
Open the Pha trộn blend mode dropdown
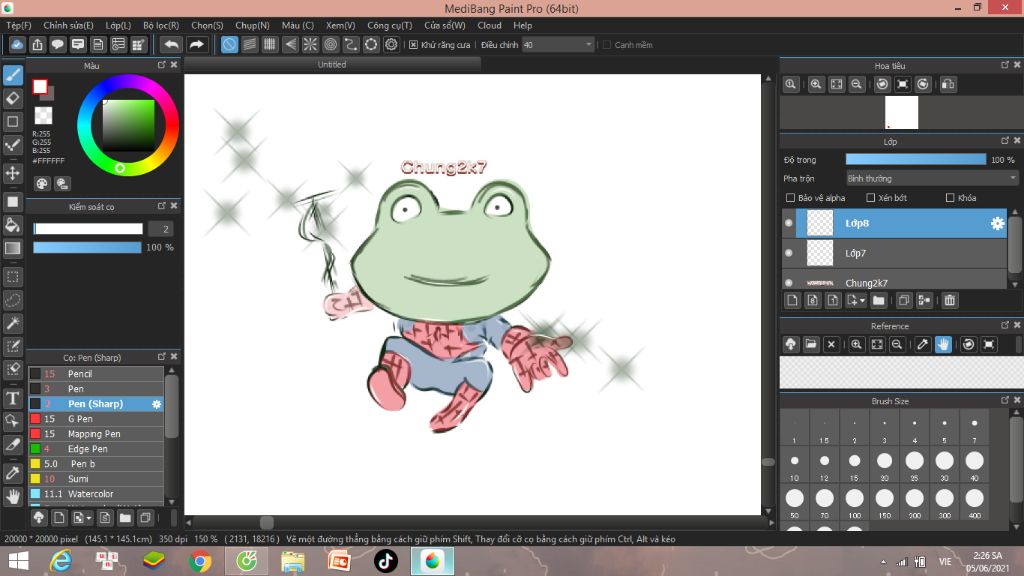tap(932, 178)
